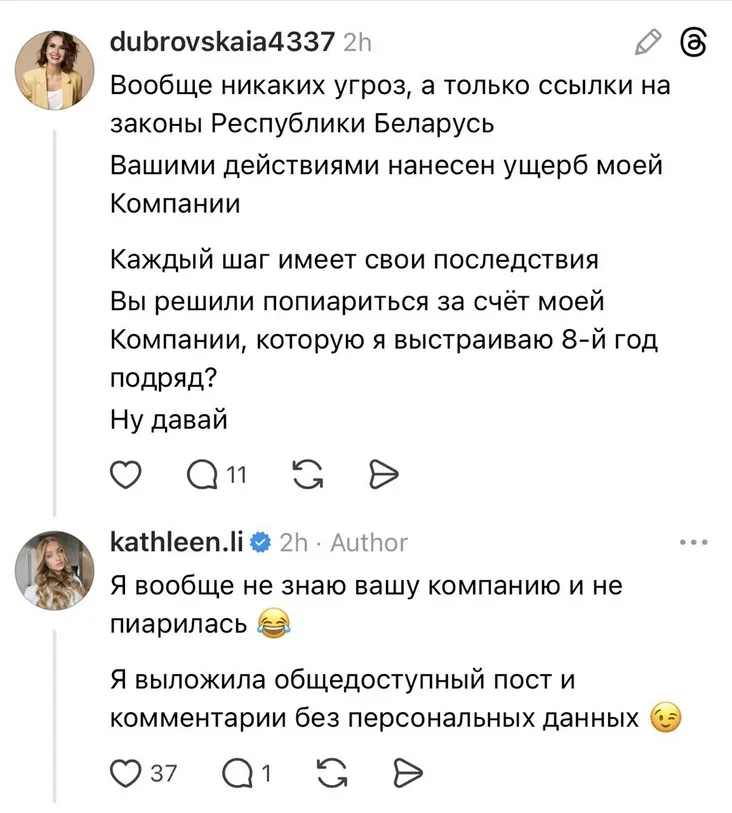Like the dubrovskaia4337 post with heart icon

(125, 476)
